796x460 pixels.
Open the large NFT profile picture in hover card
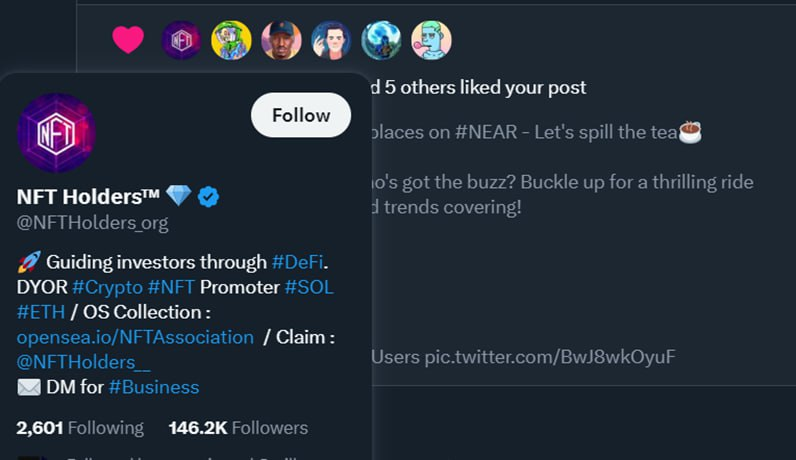[56, 133]
